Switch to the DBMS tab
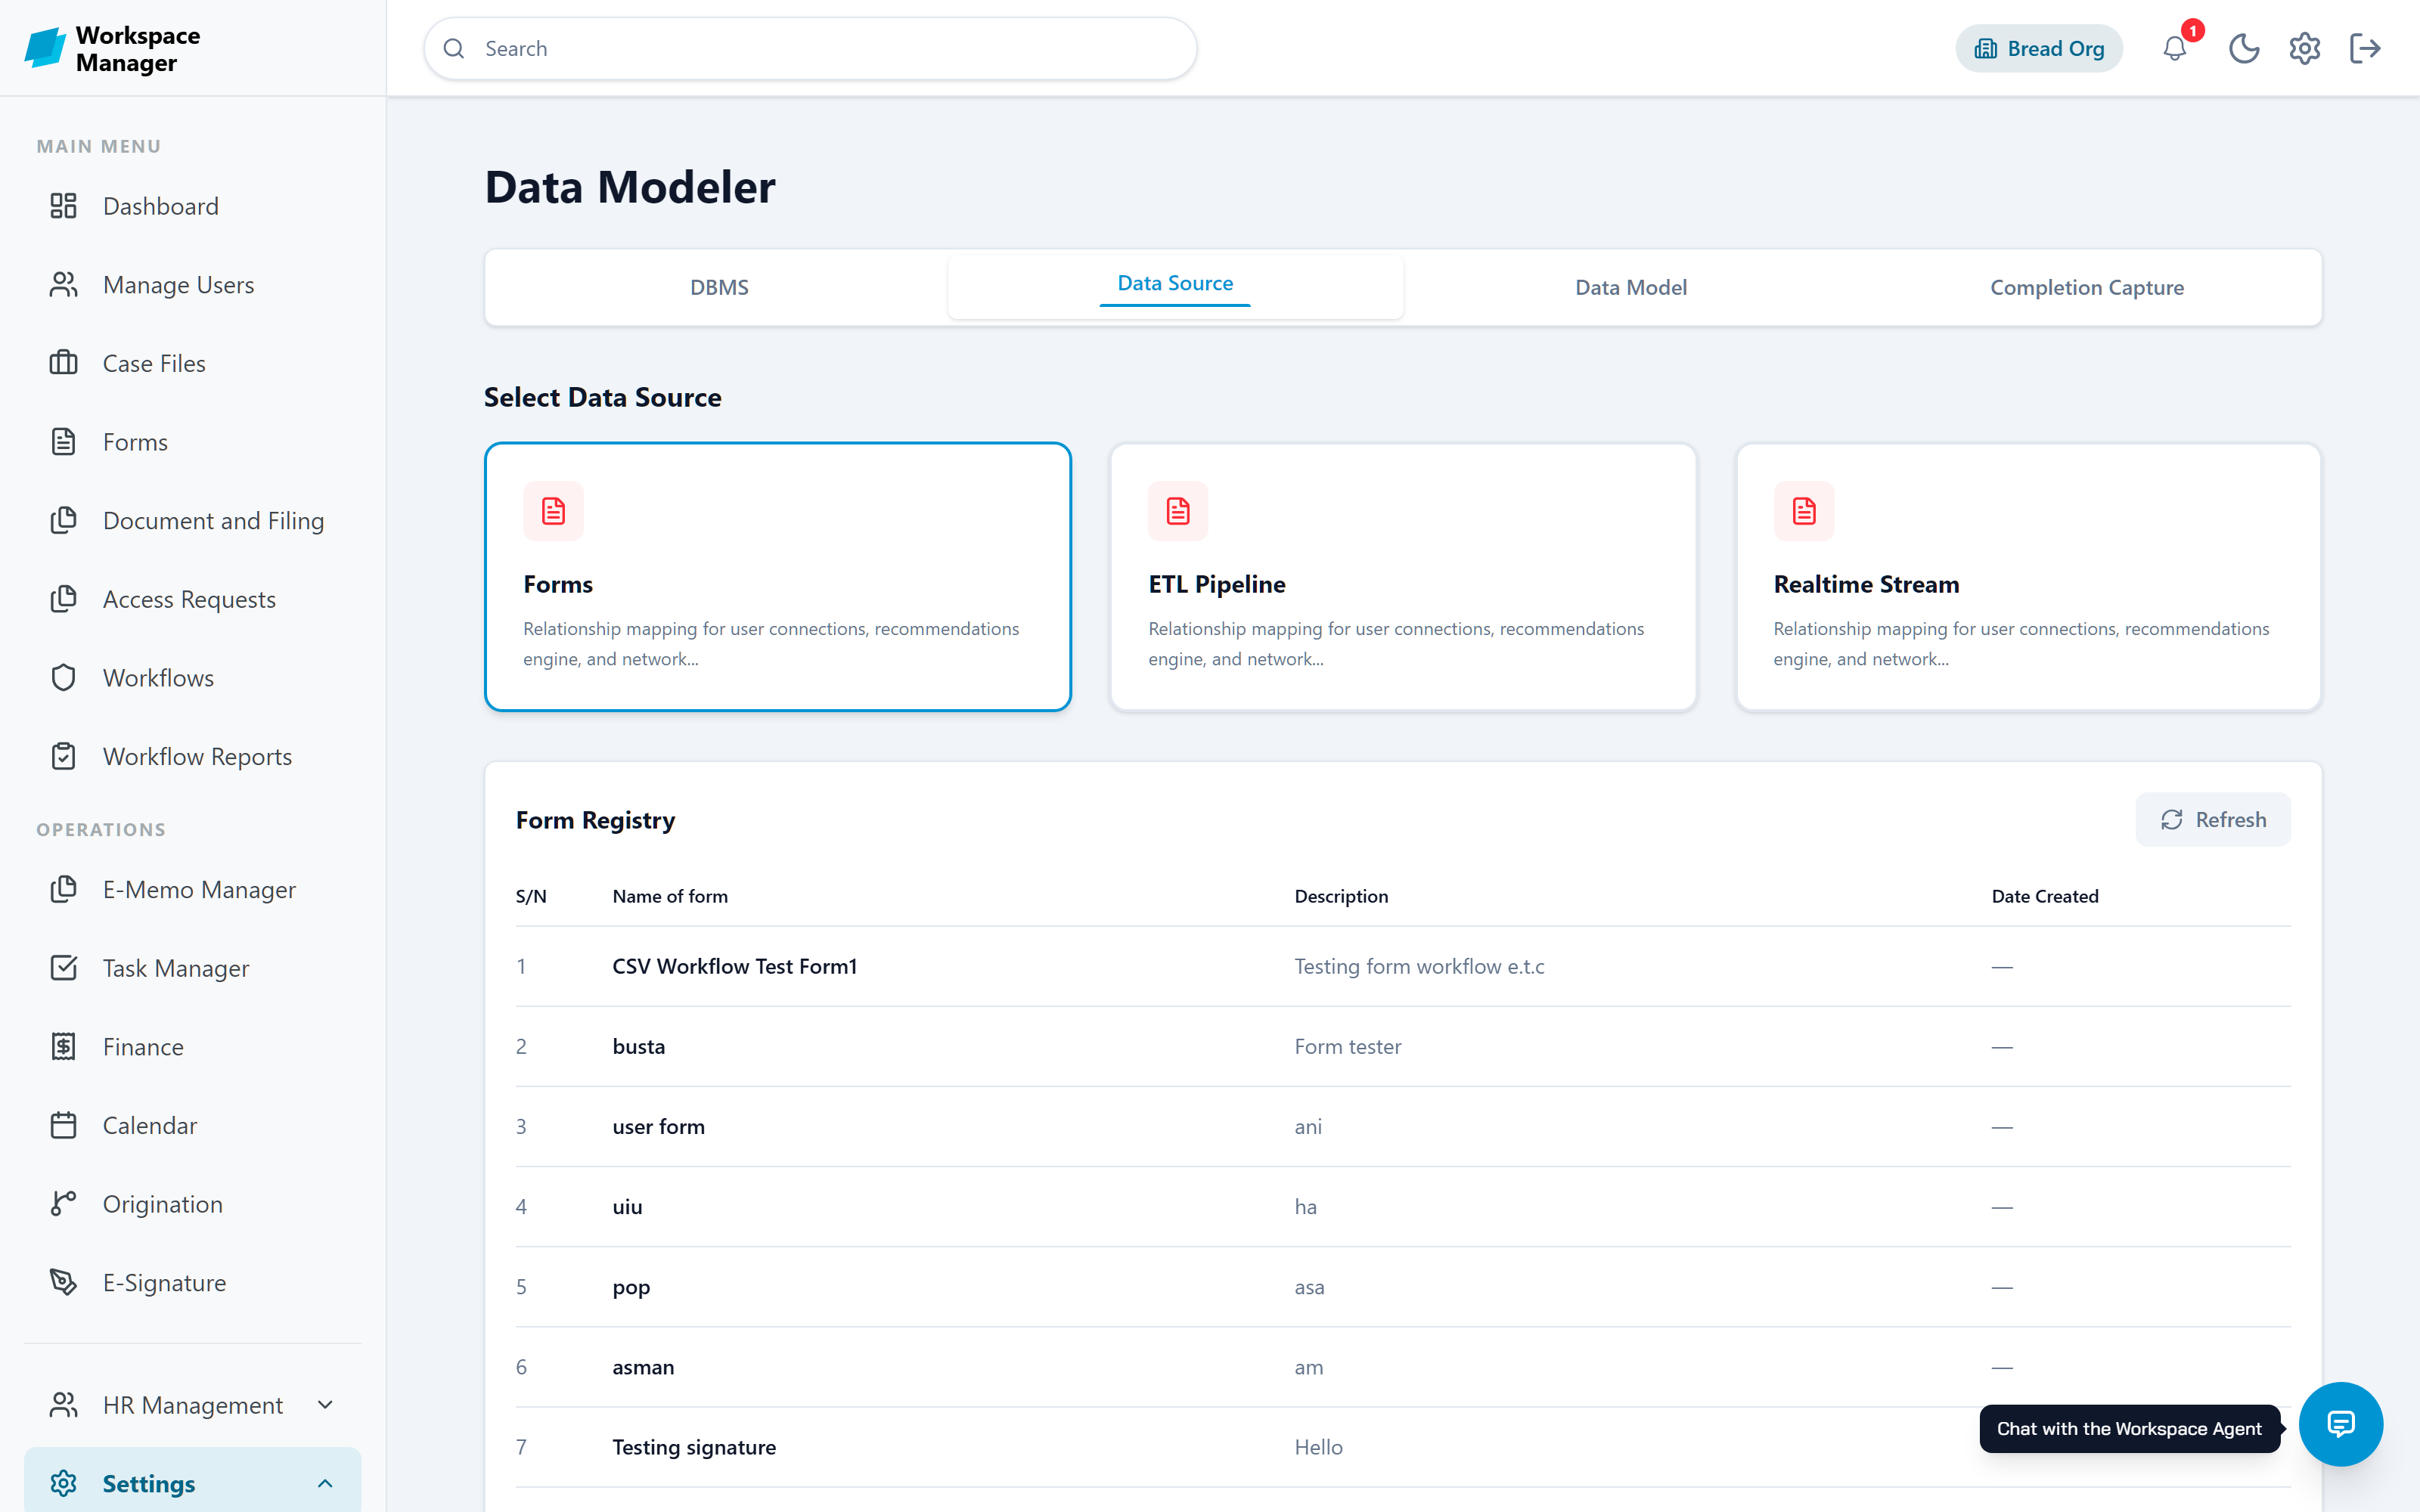The width and height of the screenshot is (2420, 1512). (x=719, y=287)
